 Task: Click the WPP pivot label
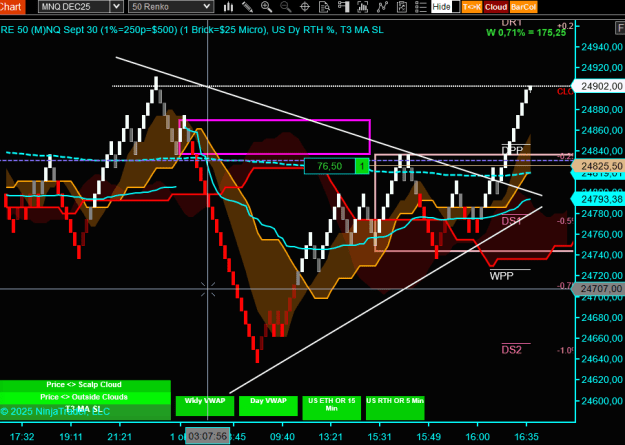501,276
